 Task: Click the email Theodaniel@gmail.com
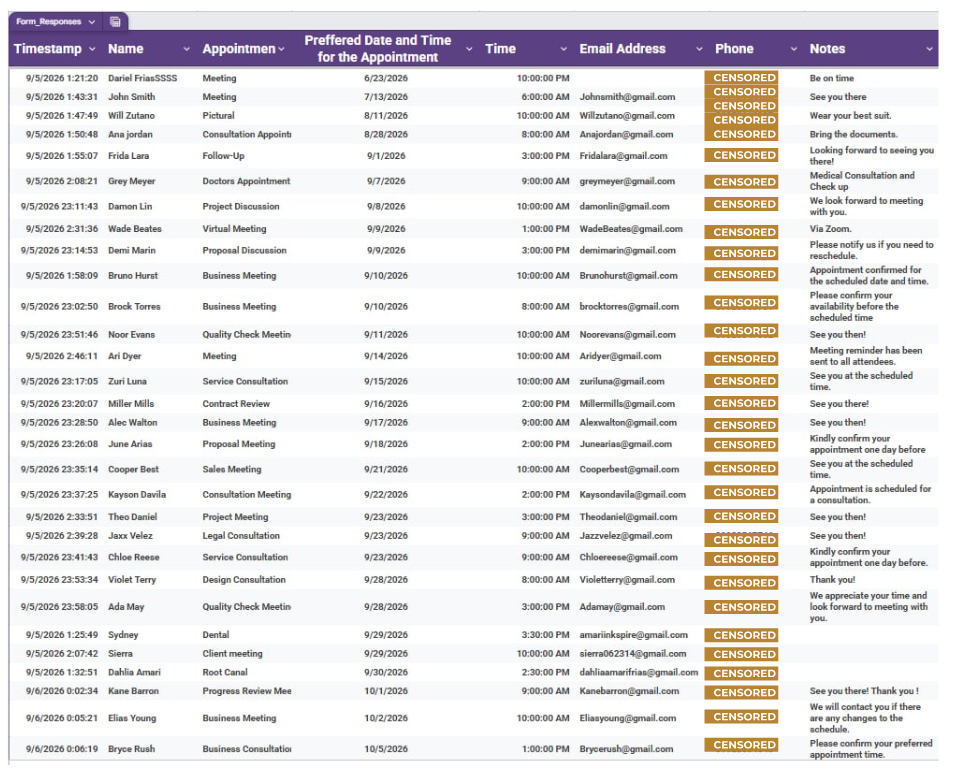point(628,517)
